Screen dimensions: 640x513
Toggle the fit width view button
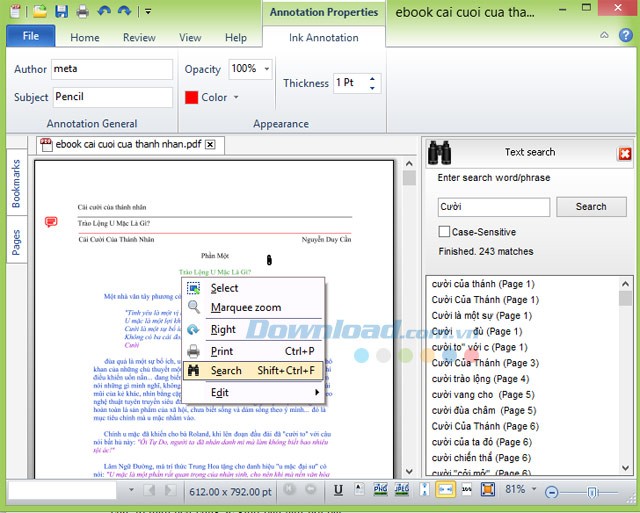[445, 490]
